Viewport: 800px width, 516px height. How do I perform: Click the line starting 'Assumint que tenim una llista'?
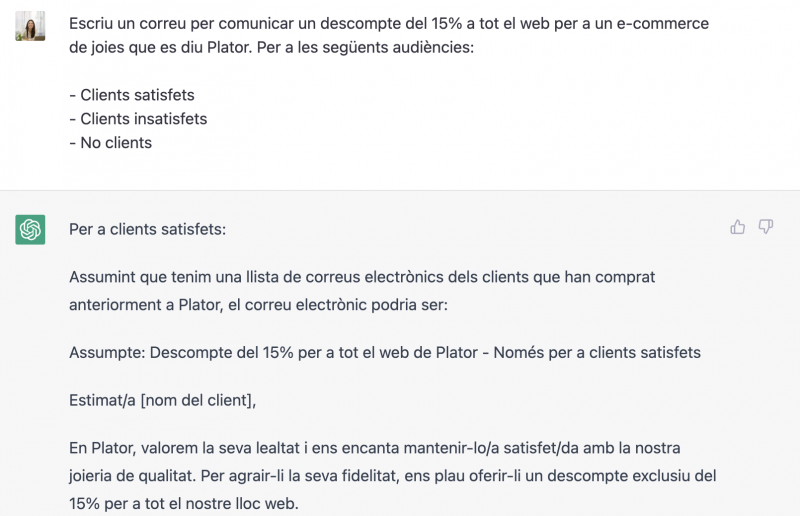point(362,277)
